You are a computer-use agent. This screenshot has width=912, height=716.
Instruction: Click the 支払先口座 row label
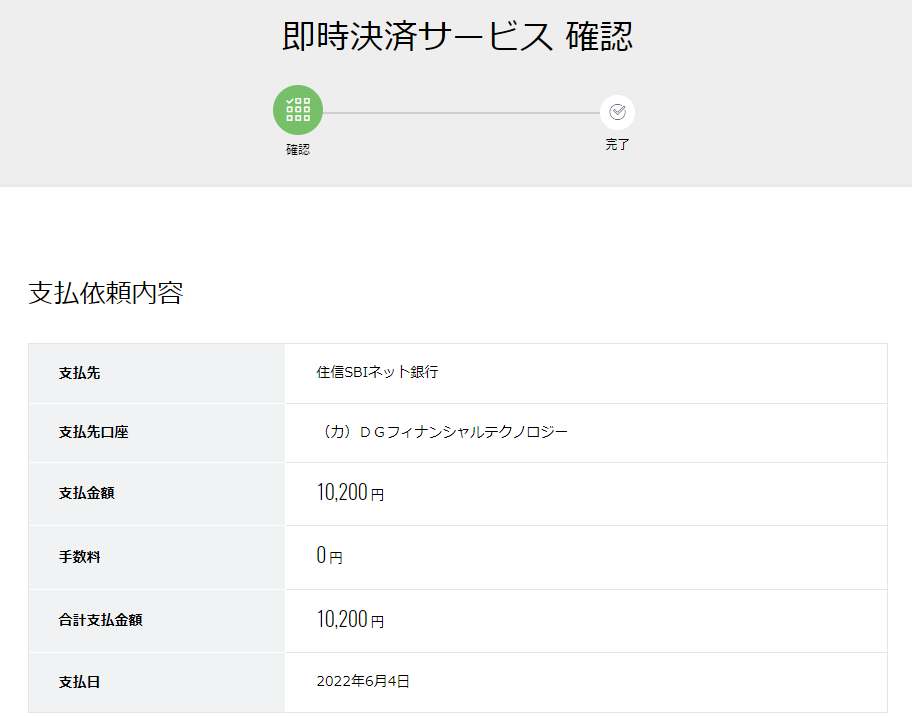tap(93, 432)
